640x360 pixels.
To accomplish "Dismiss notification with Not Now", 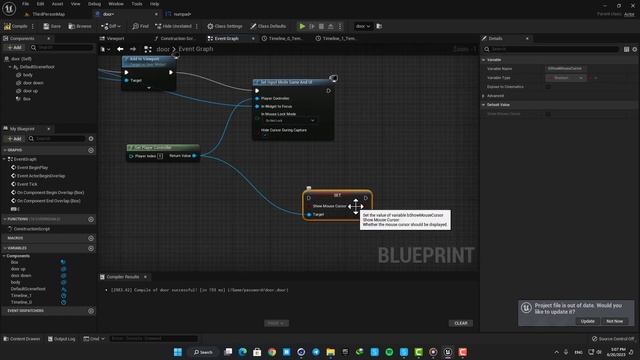I will [x=615, y=321].
